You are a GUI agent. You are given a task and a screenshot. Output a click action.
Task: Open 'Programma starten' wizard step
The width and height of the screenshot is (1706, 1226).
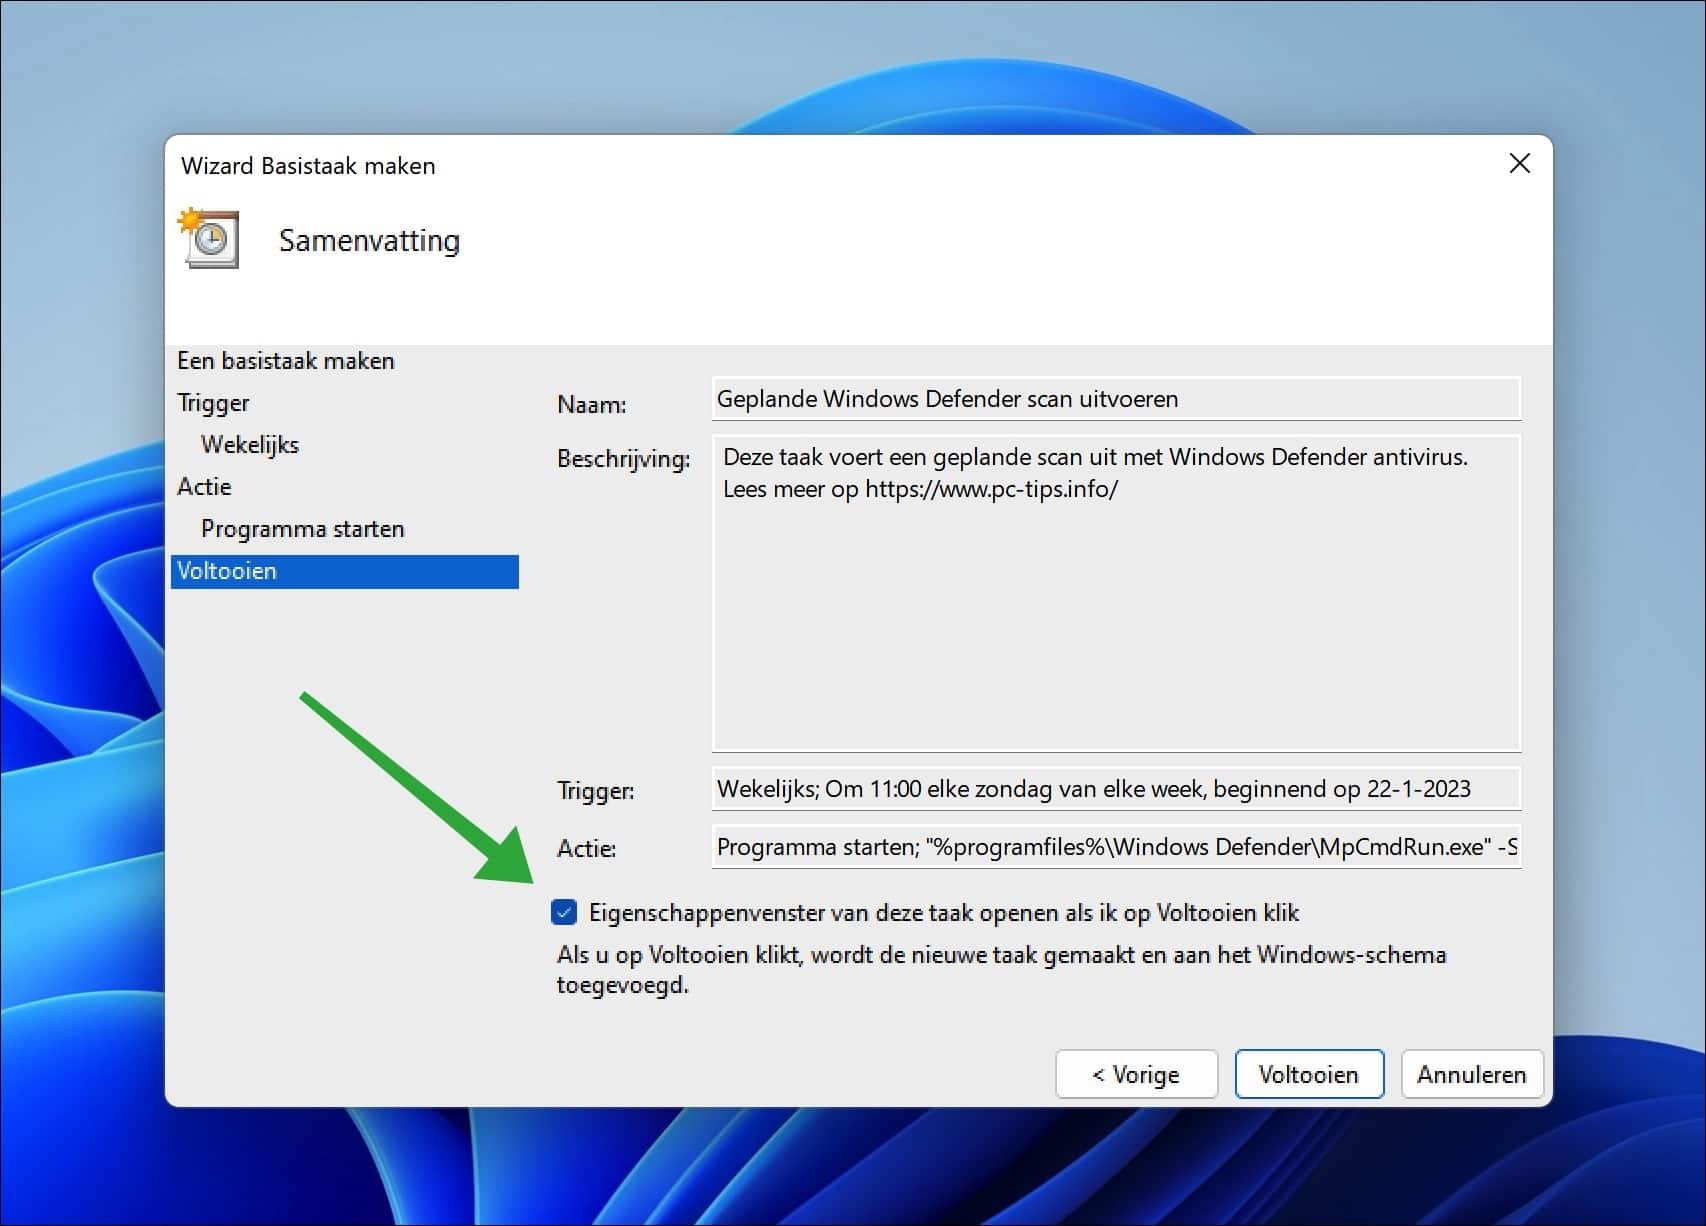302,528
